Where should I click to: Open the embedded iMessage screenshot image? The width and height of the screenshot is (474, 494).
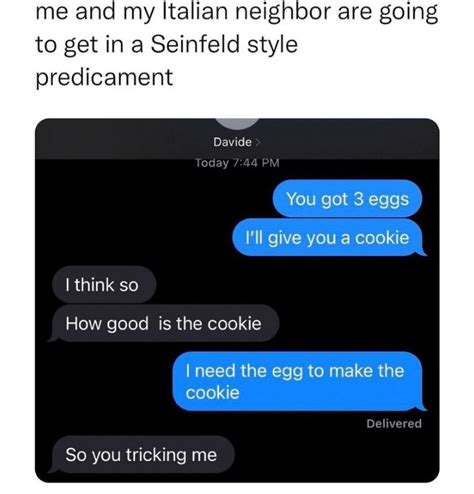(x=237, y=300)
